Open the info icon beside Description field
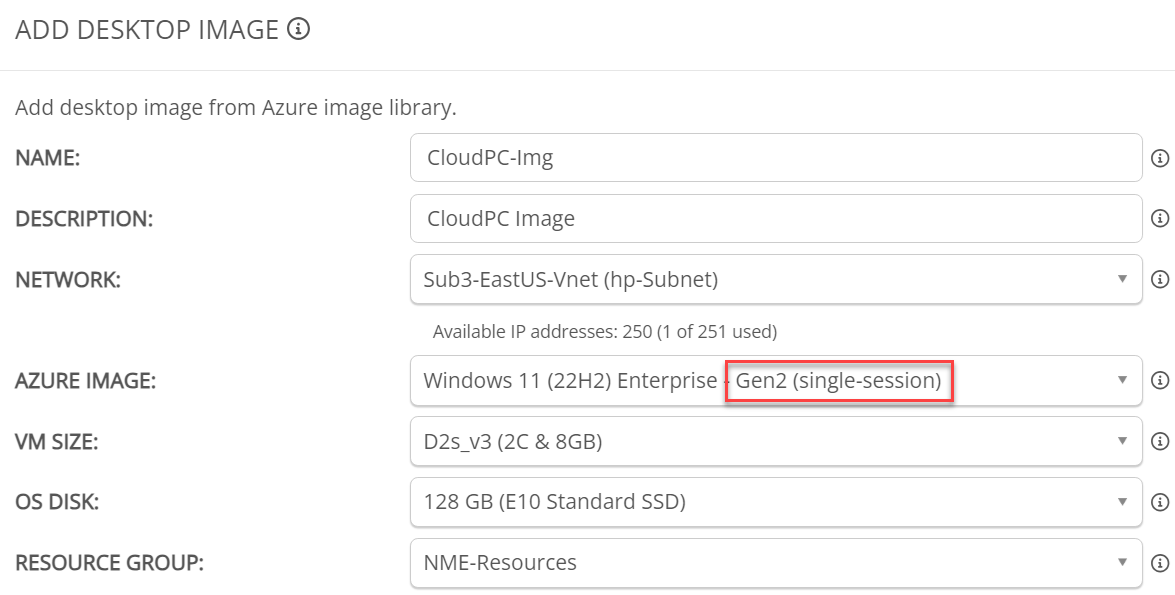 1160,218
